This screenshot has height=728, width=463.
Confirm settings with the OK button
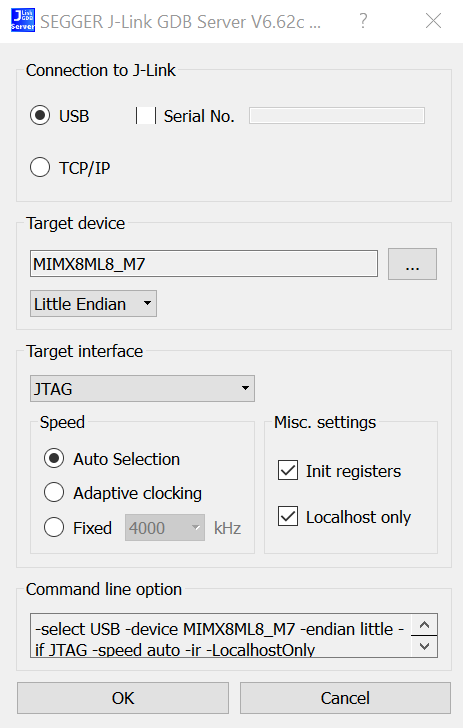[x=123, y=698]
